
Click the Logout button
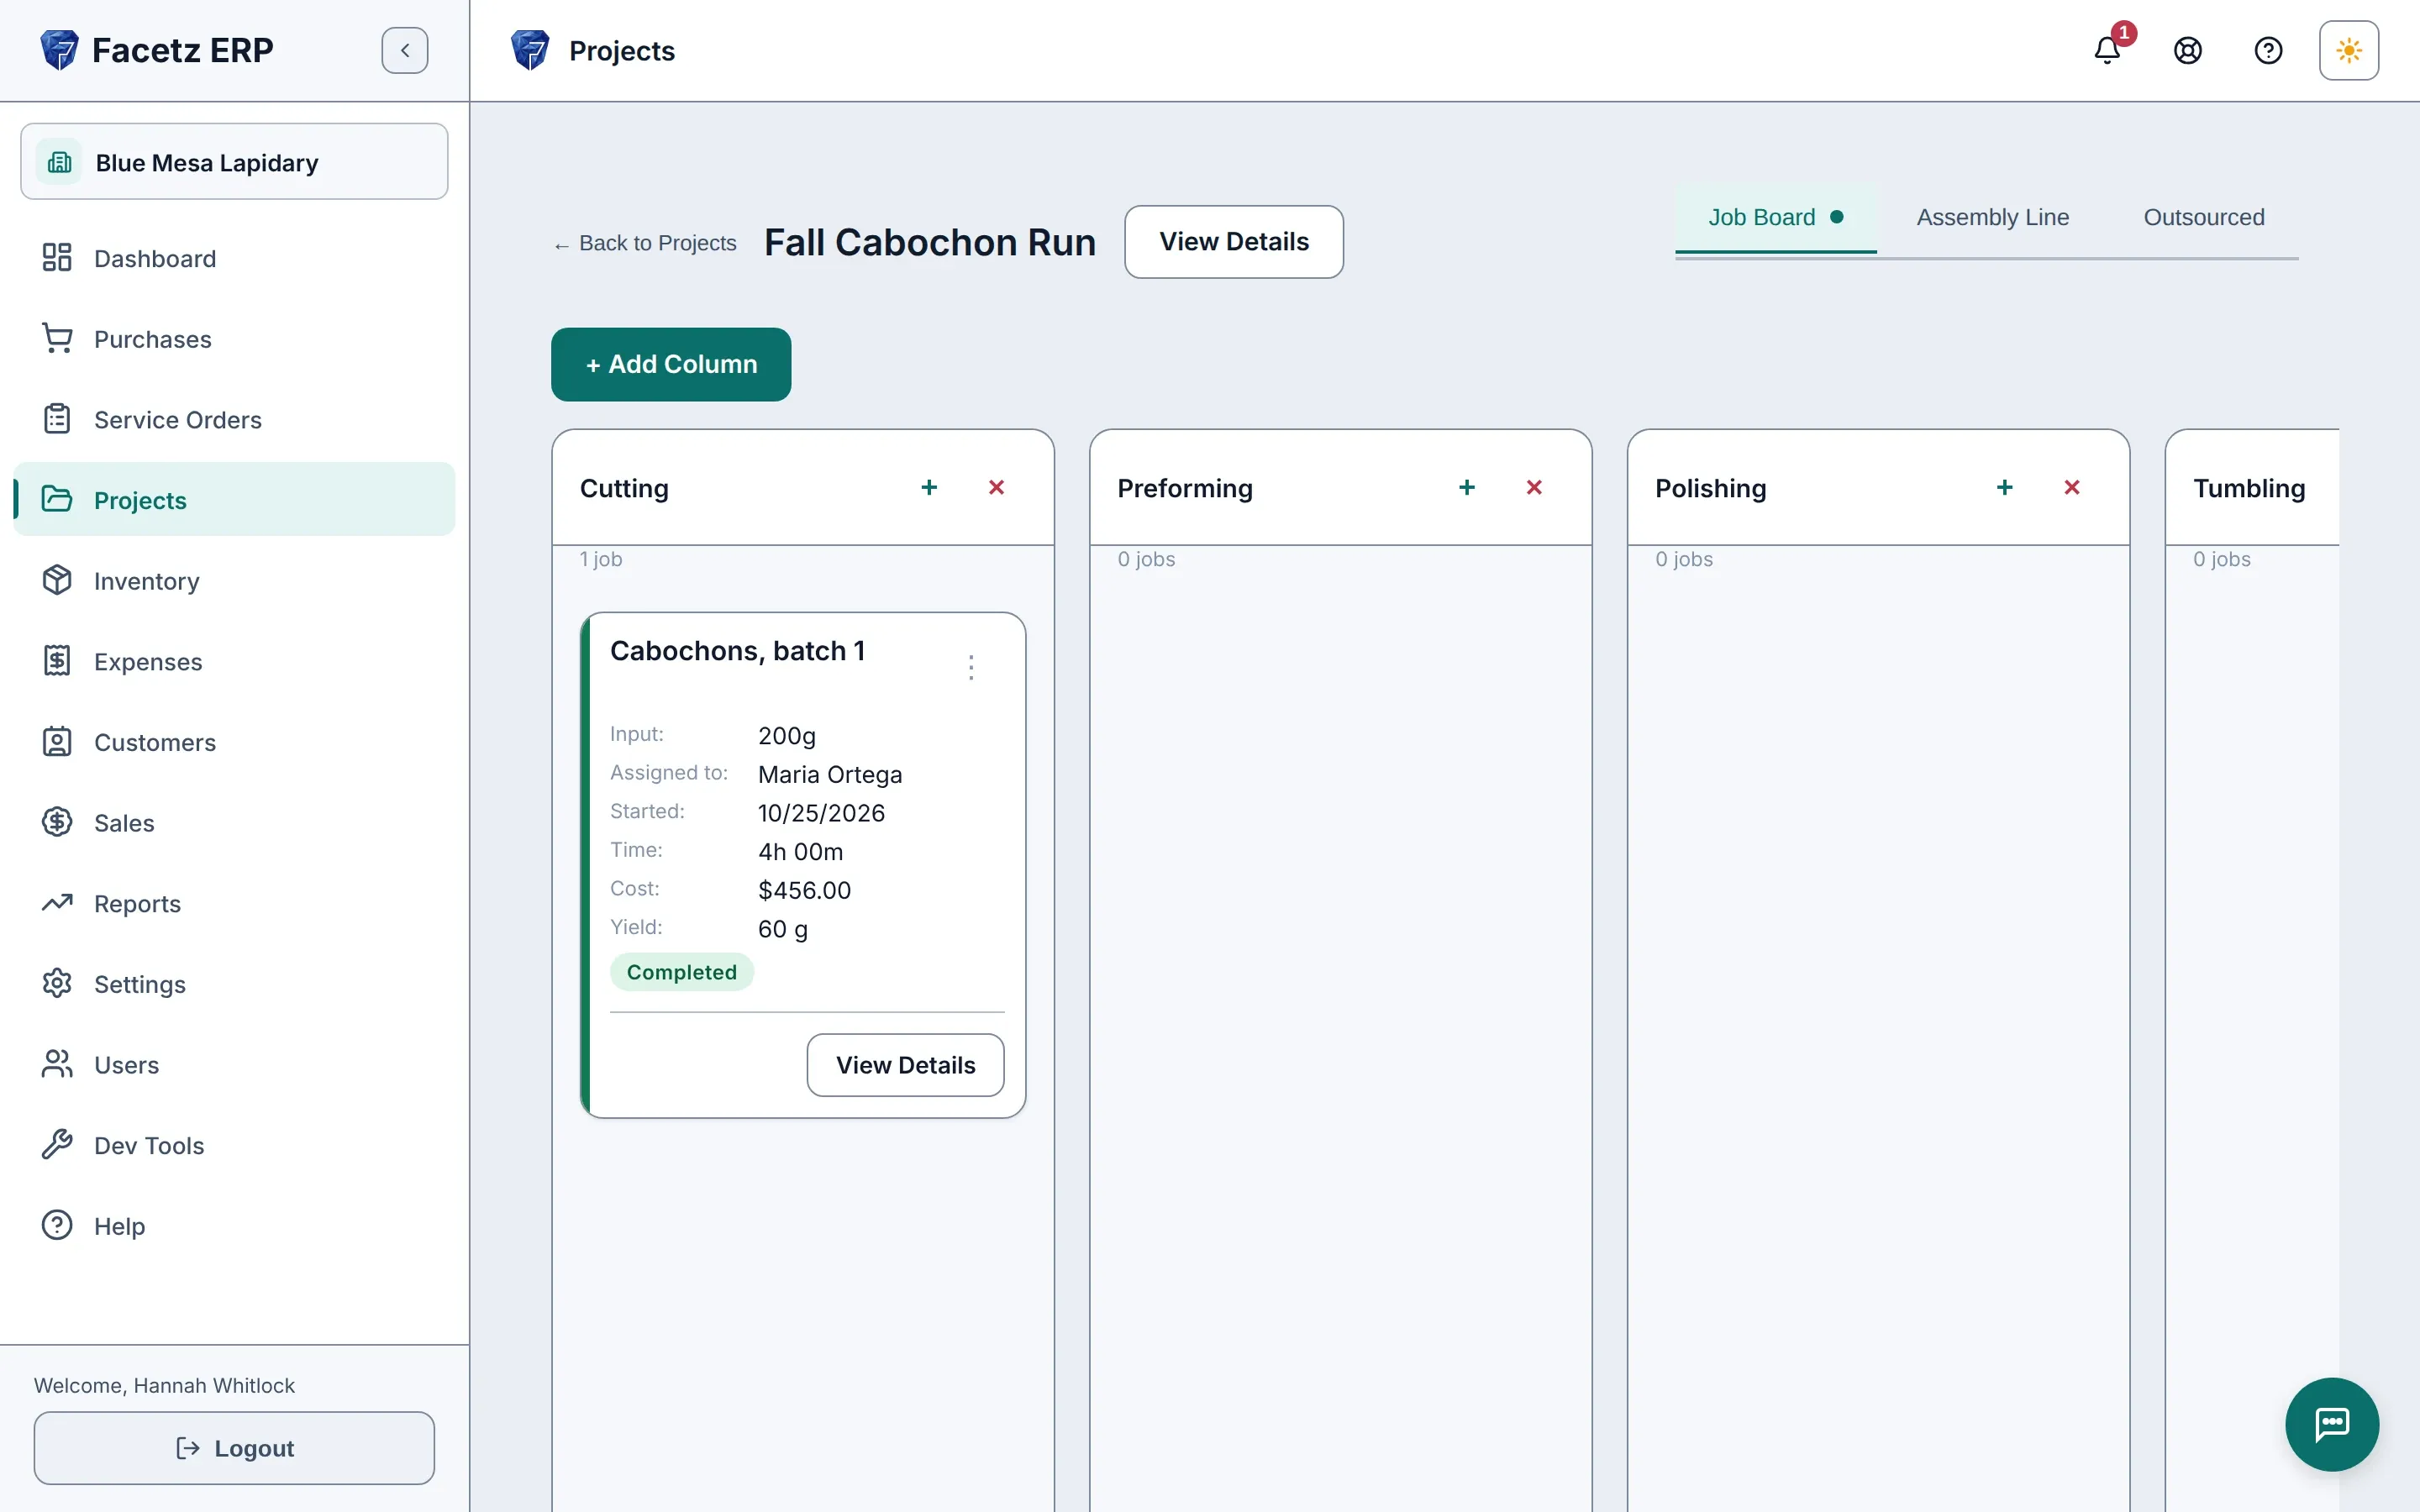tap(234, 1448)
